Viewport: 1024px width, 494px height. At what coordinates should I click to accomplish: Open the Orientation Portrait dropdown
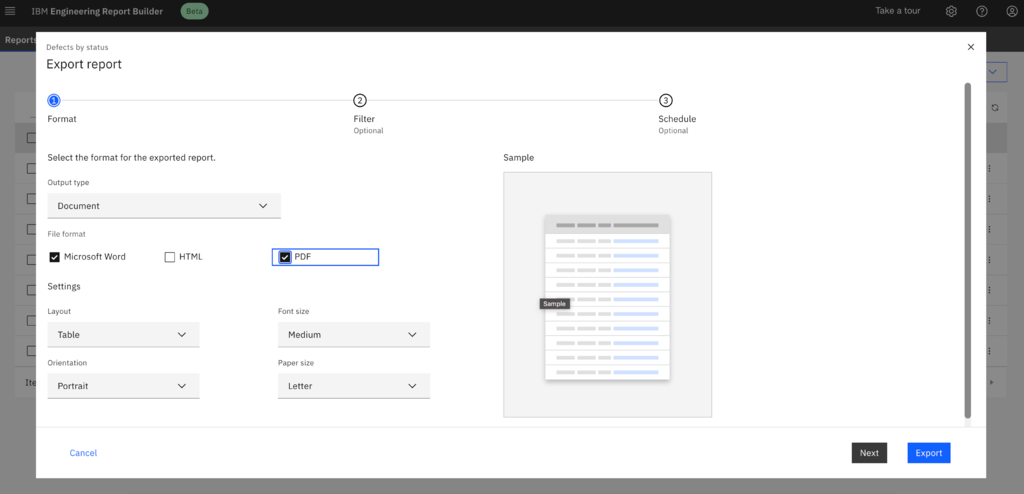(123, 386)
